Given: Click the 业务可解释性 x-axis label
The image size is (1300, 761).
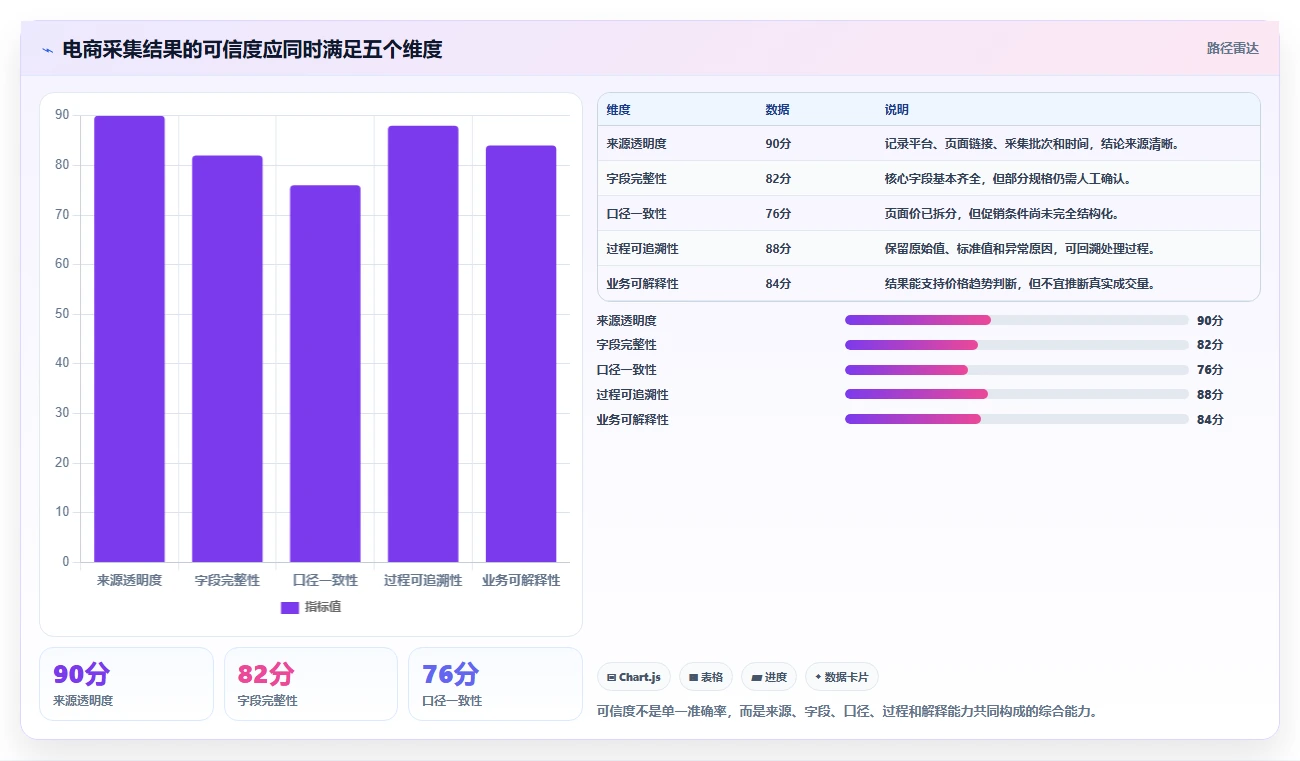Looking at the screenshot, I should click(x=521, y=580).
